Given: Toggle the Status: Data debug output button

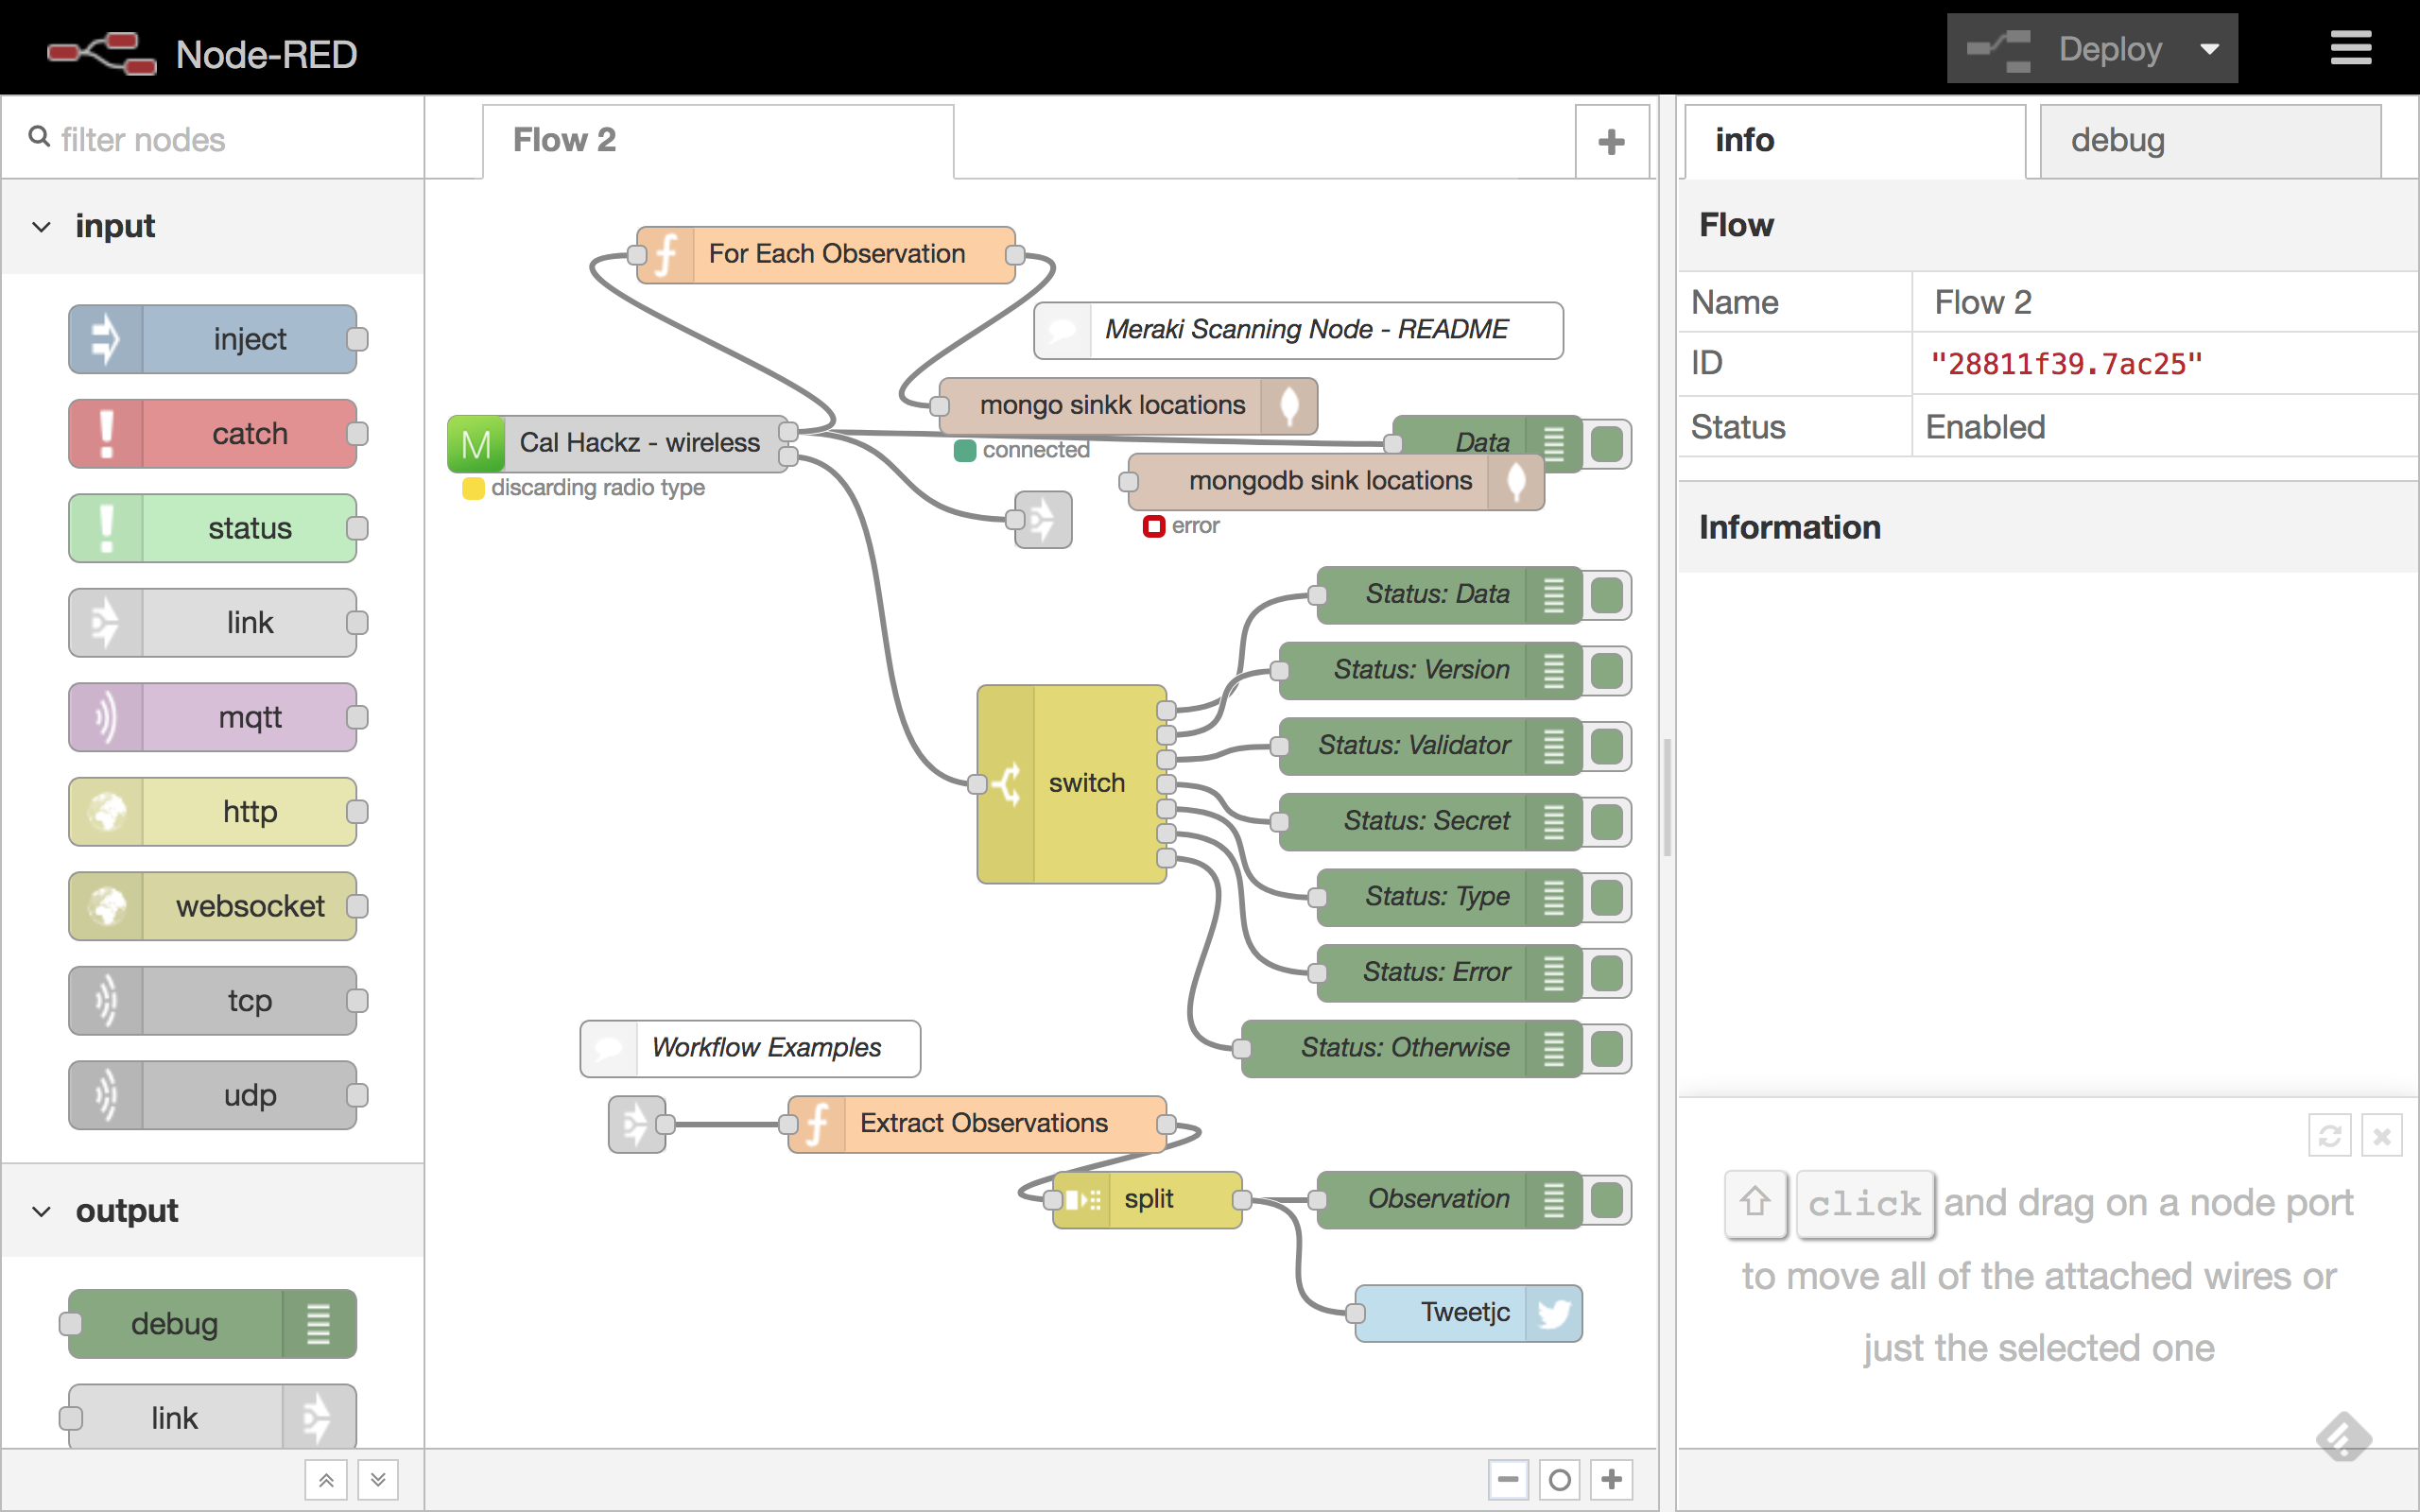Looking at the screenshot, I should coord(1607,595).
